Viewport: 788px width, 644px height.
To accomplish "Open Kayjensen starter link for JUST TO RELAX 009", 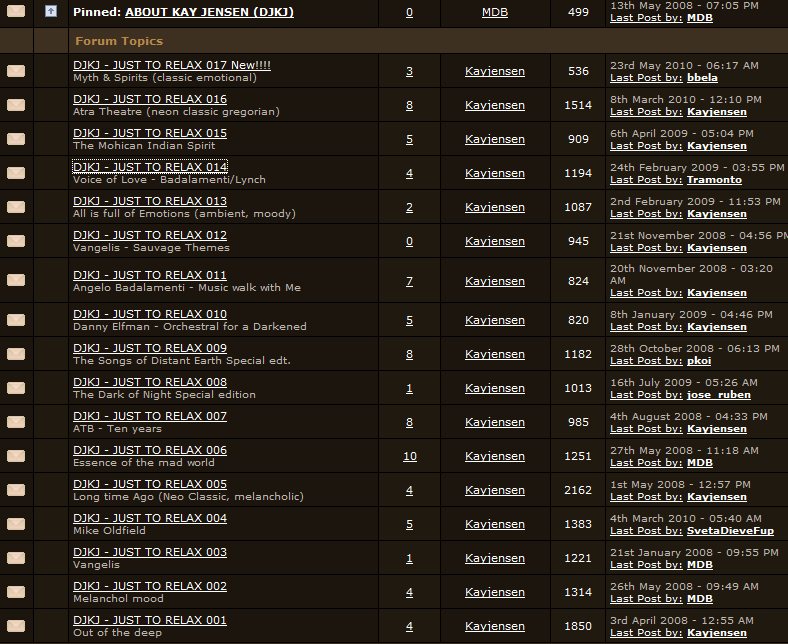I will [x=495, y=354].
